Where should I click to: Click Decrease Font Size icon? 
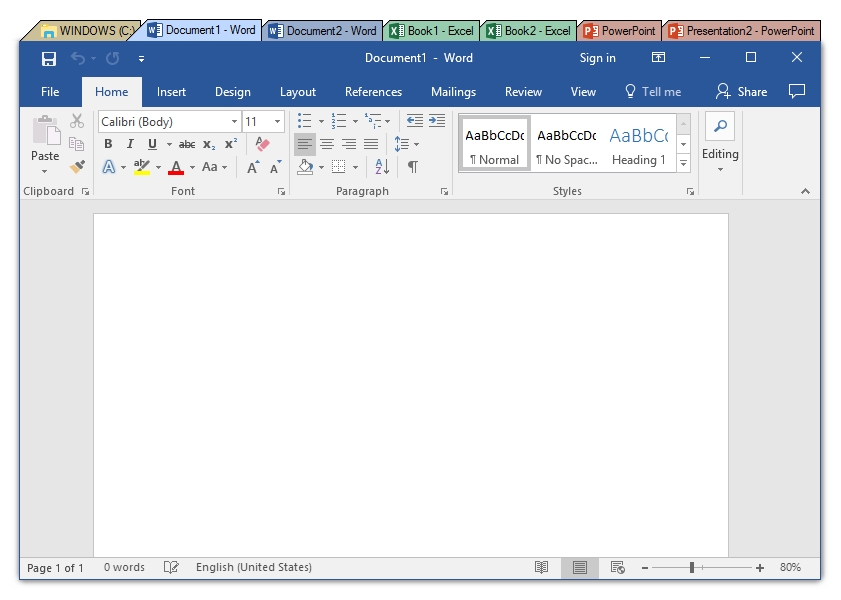coord(275,167)
